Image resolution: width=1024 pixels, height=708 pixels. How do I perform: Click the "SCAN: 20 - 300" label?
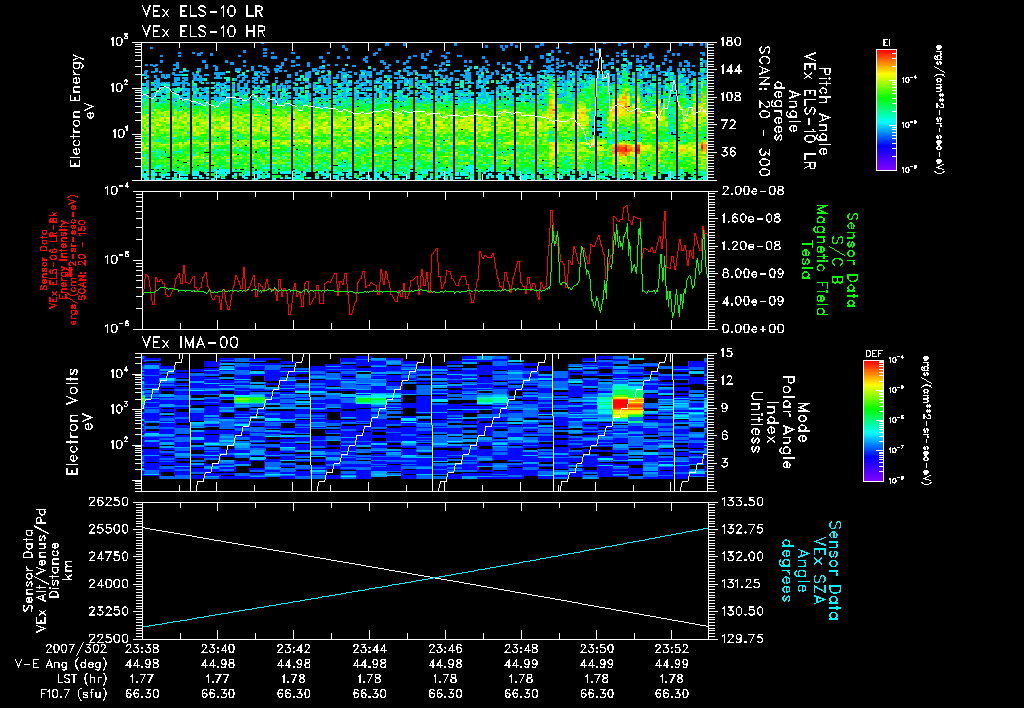763,110
